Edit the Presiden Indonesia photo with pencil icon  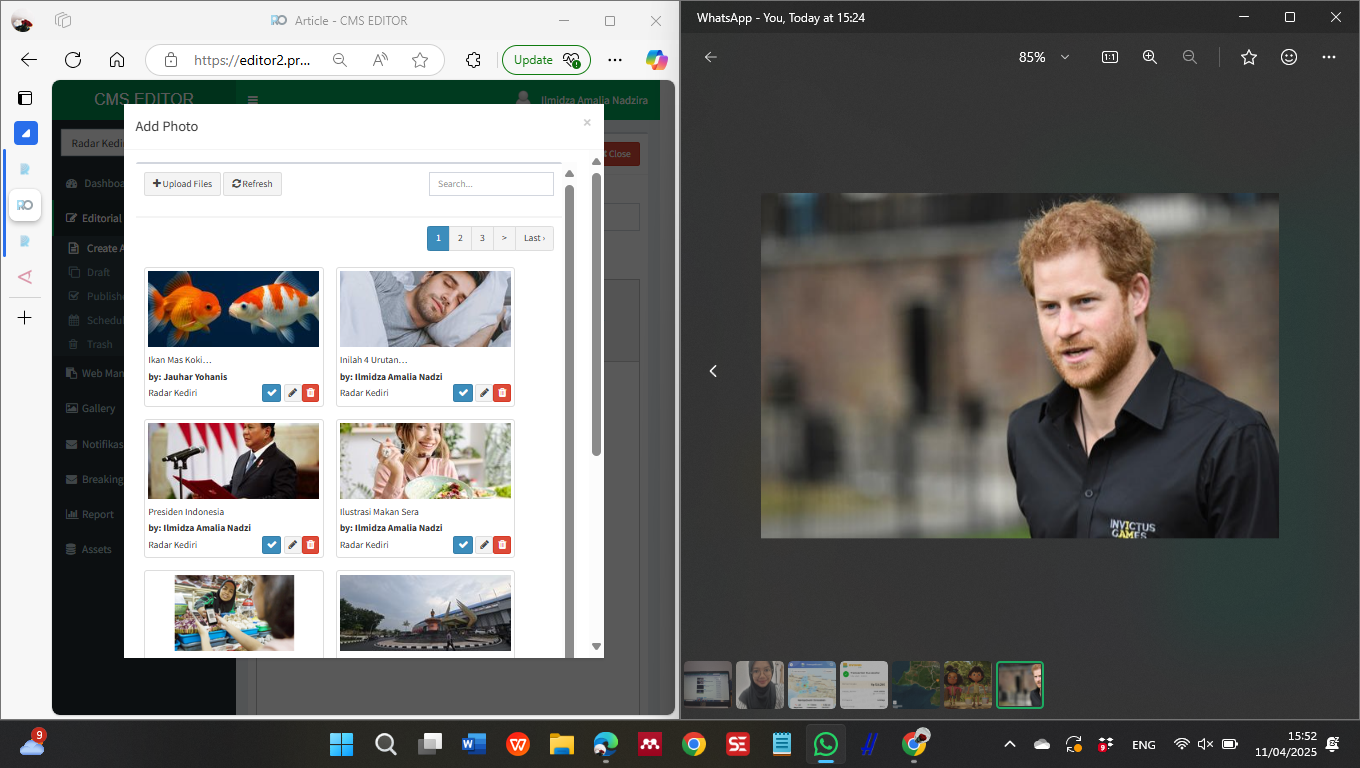(292, 545)
